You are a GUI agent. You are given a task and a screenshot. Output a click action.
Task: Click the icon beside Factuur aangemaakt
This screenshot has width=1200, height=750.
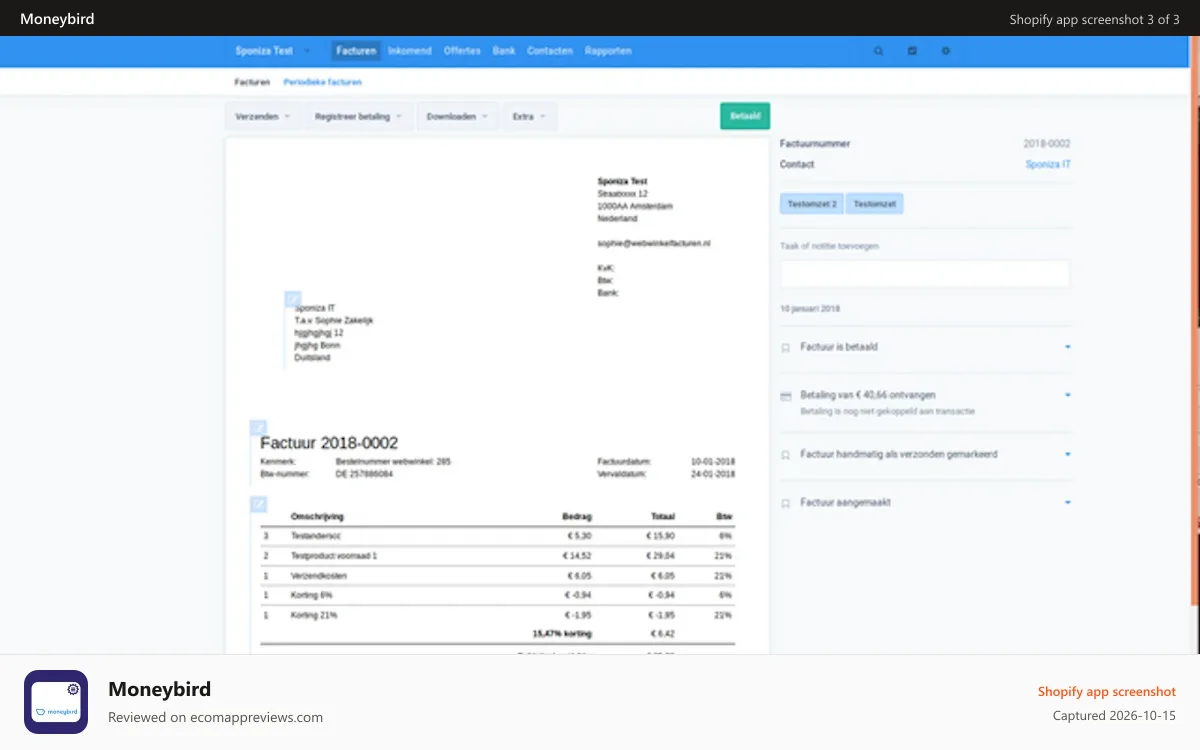[x=786, y=503]
